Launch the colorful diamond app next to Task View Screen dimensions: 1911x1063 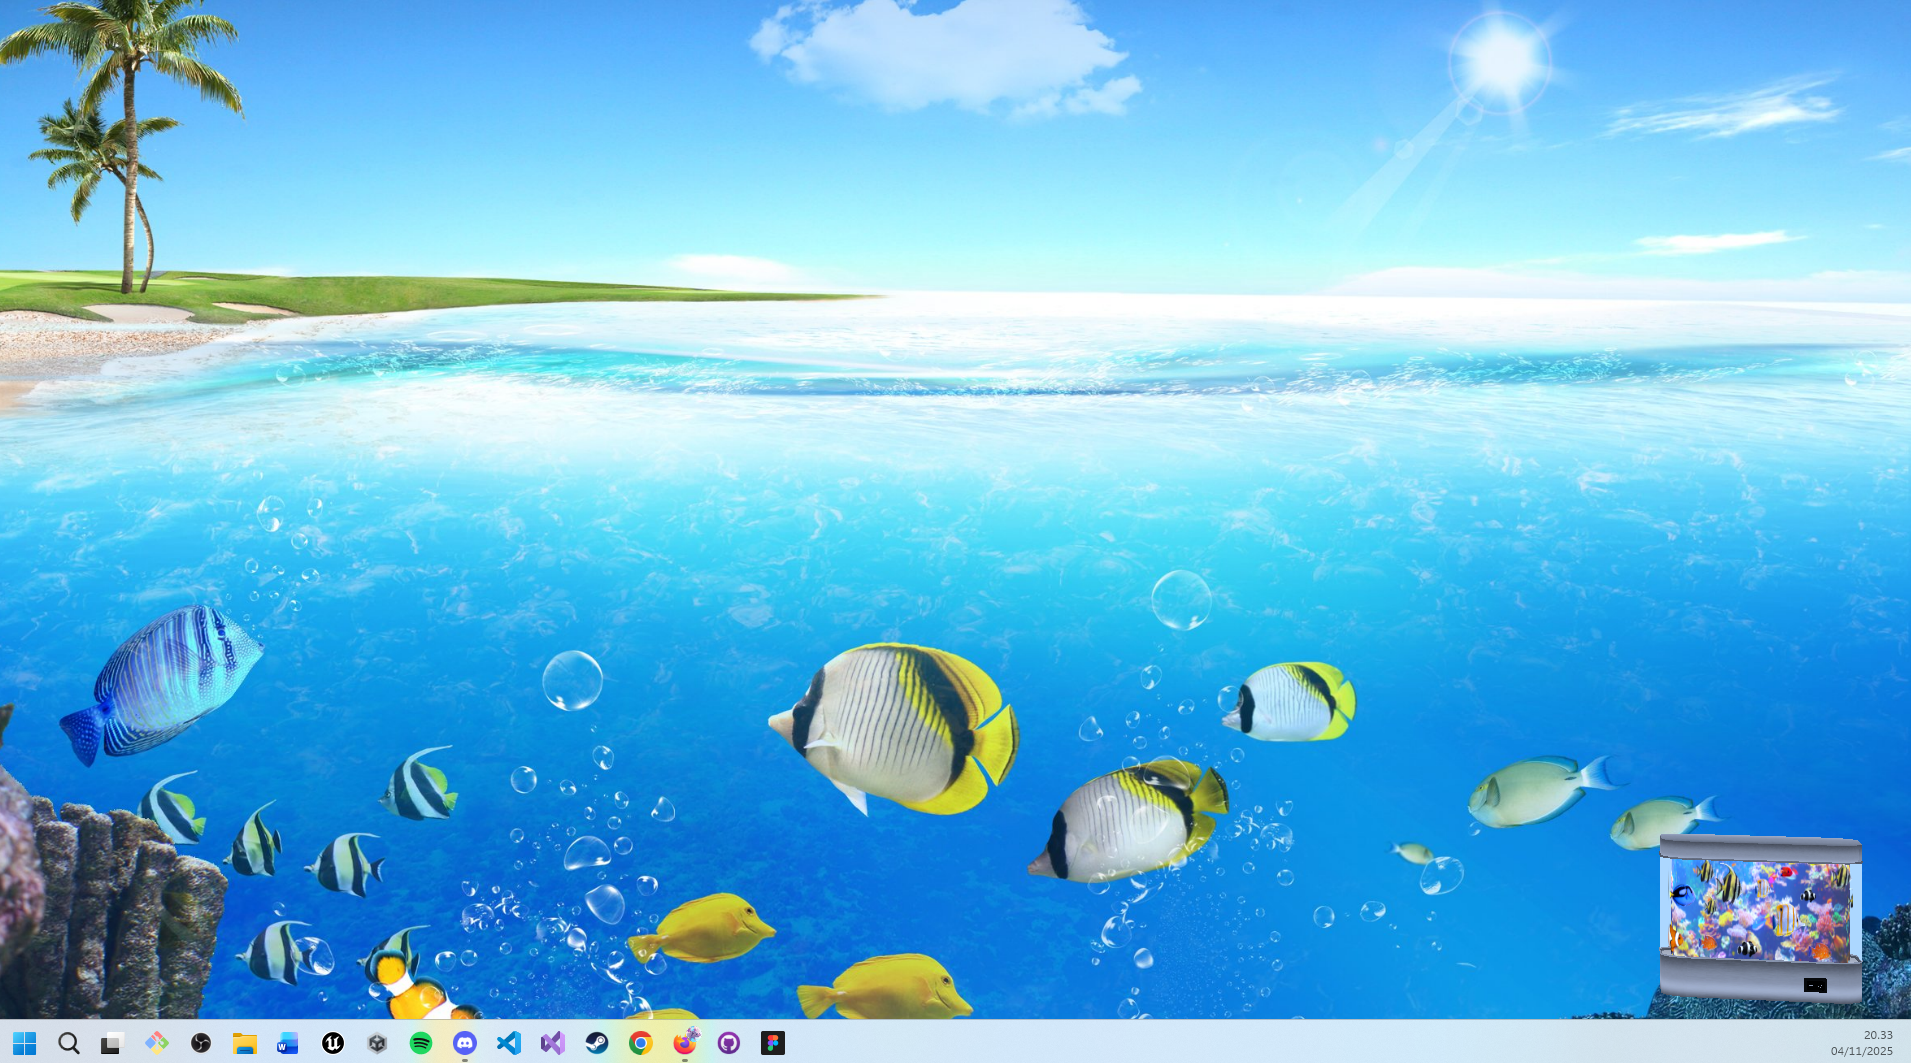[x=157, y=1043]
